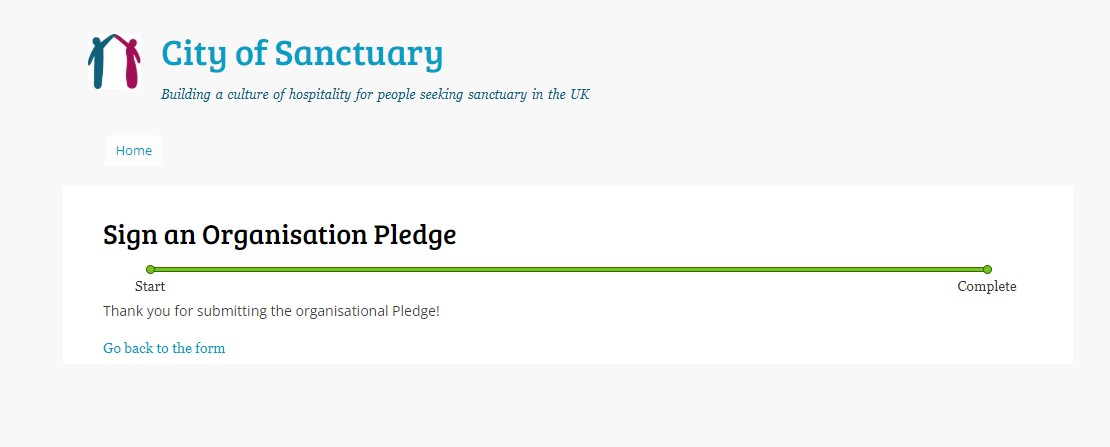Click 'UK' at the tagline's end
Screen dimensions: 1110x447
point(579,95)
